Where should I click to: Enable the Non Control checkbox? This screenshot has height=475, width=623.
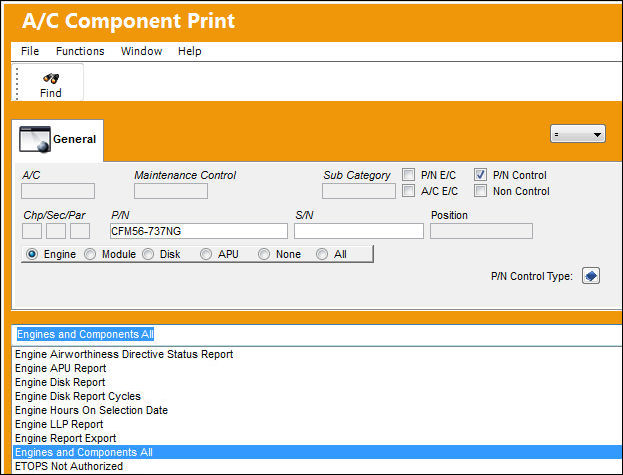(480, 191)
